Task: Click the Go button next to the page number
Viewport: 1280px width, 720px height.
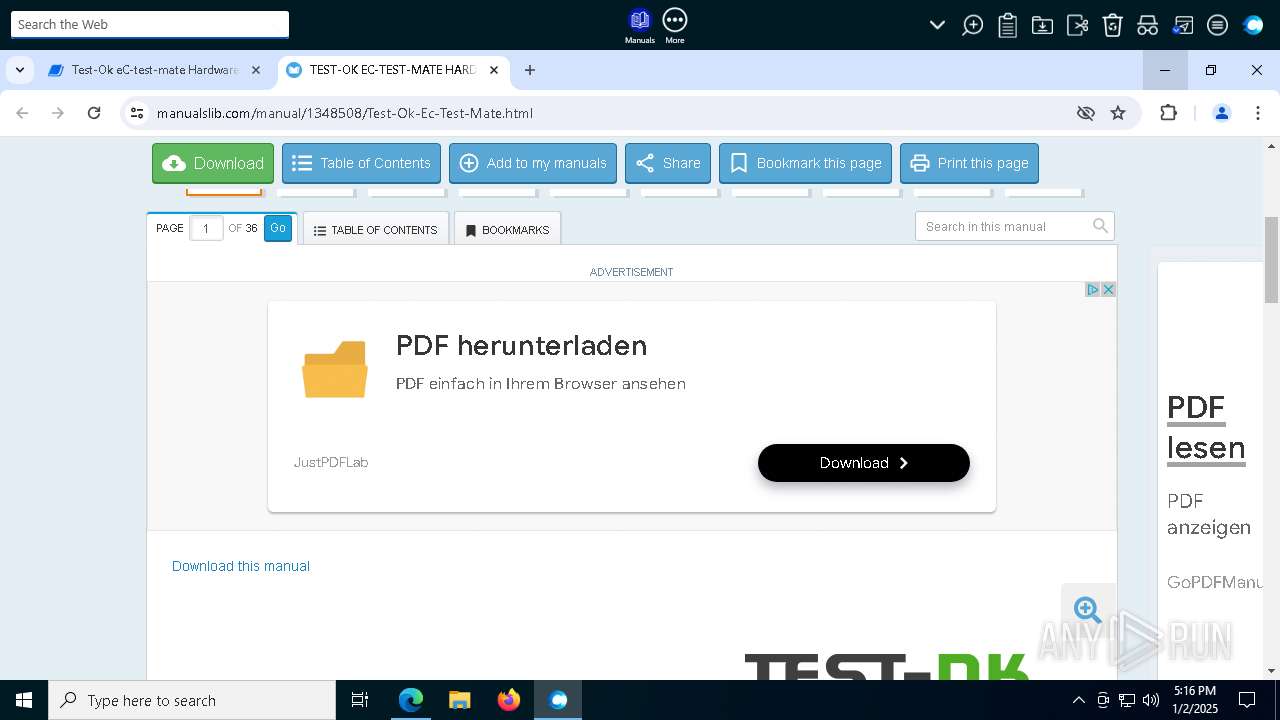Action: tap(278, 228)
